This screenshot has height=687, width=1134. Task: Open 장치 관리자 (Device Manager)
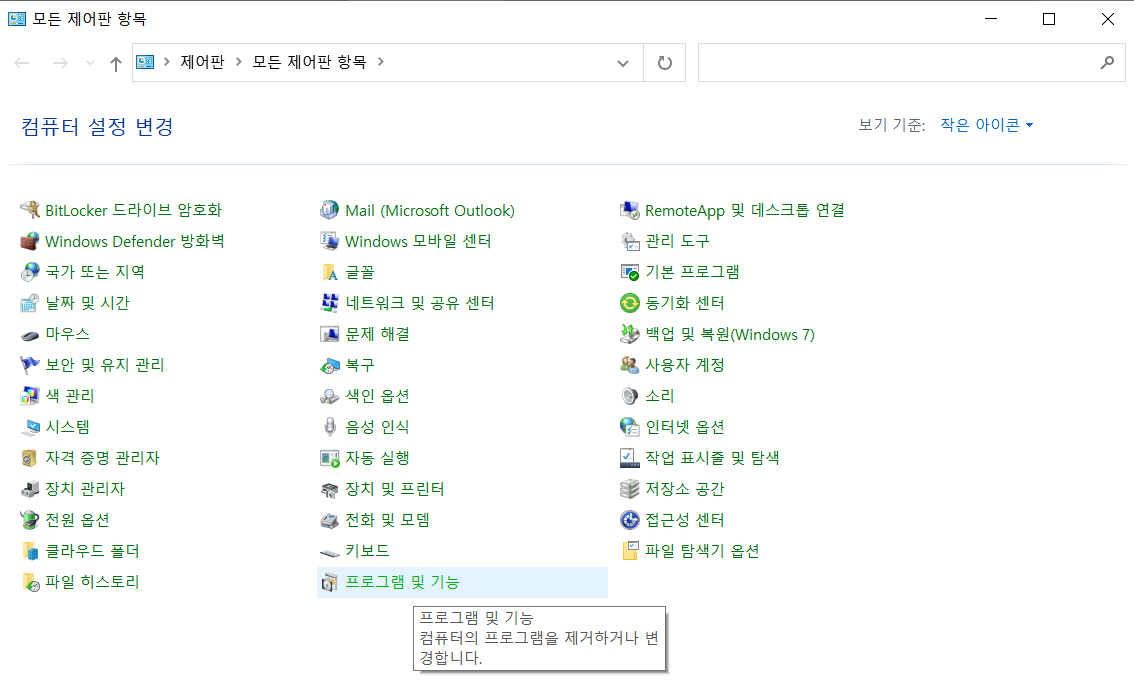86,489
